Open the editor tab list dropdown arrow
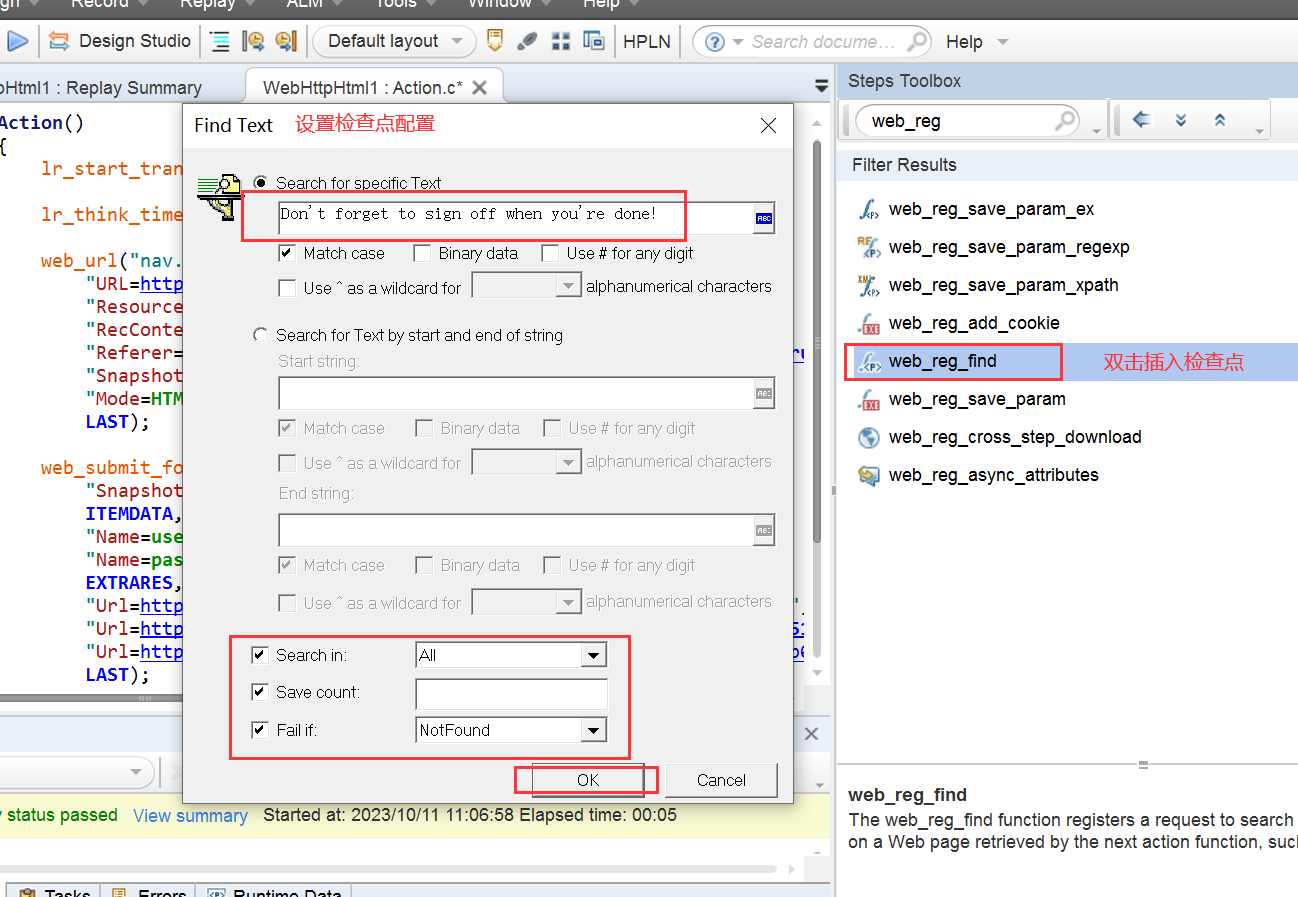This screenshot has width=1298, height=897. [822, 86]
